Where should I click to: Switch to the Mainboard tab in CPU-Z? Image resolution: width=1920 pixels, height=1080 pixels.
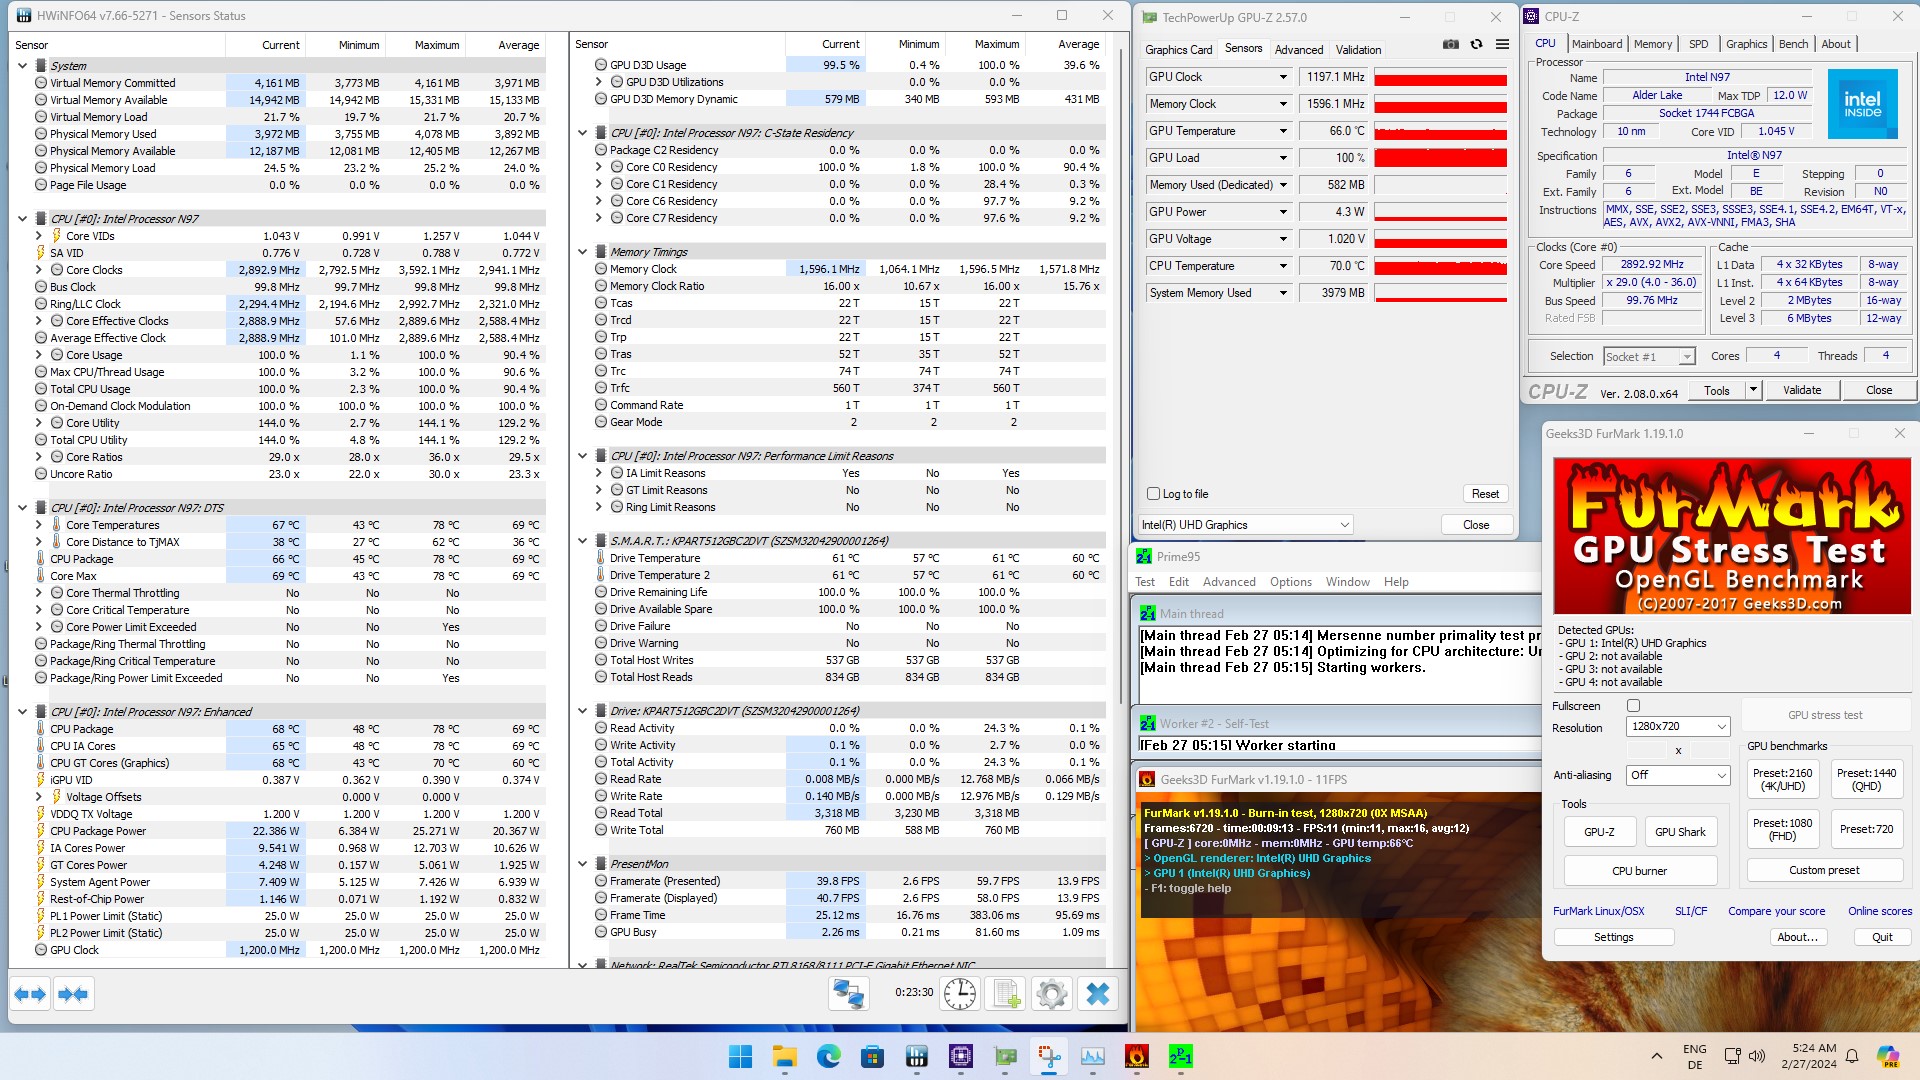(x=1596, y=44)
